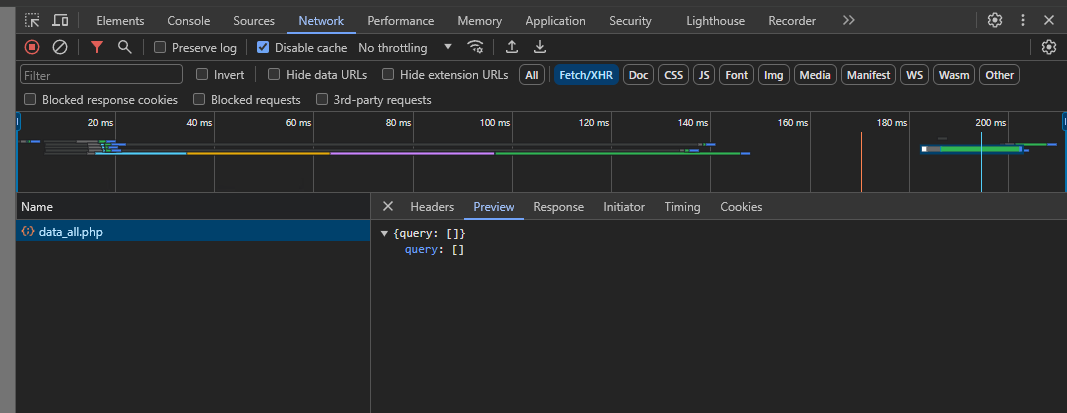
Task: Toggle the red filter funnel icon
Action: pyautogui.click(x=97, y=47)
